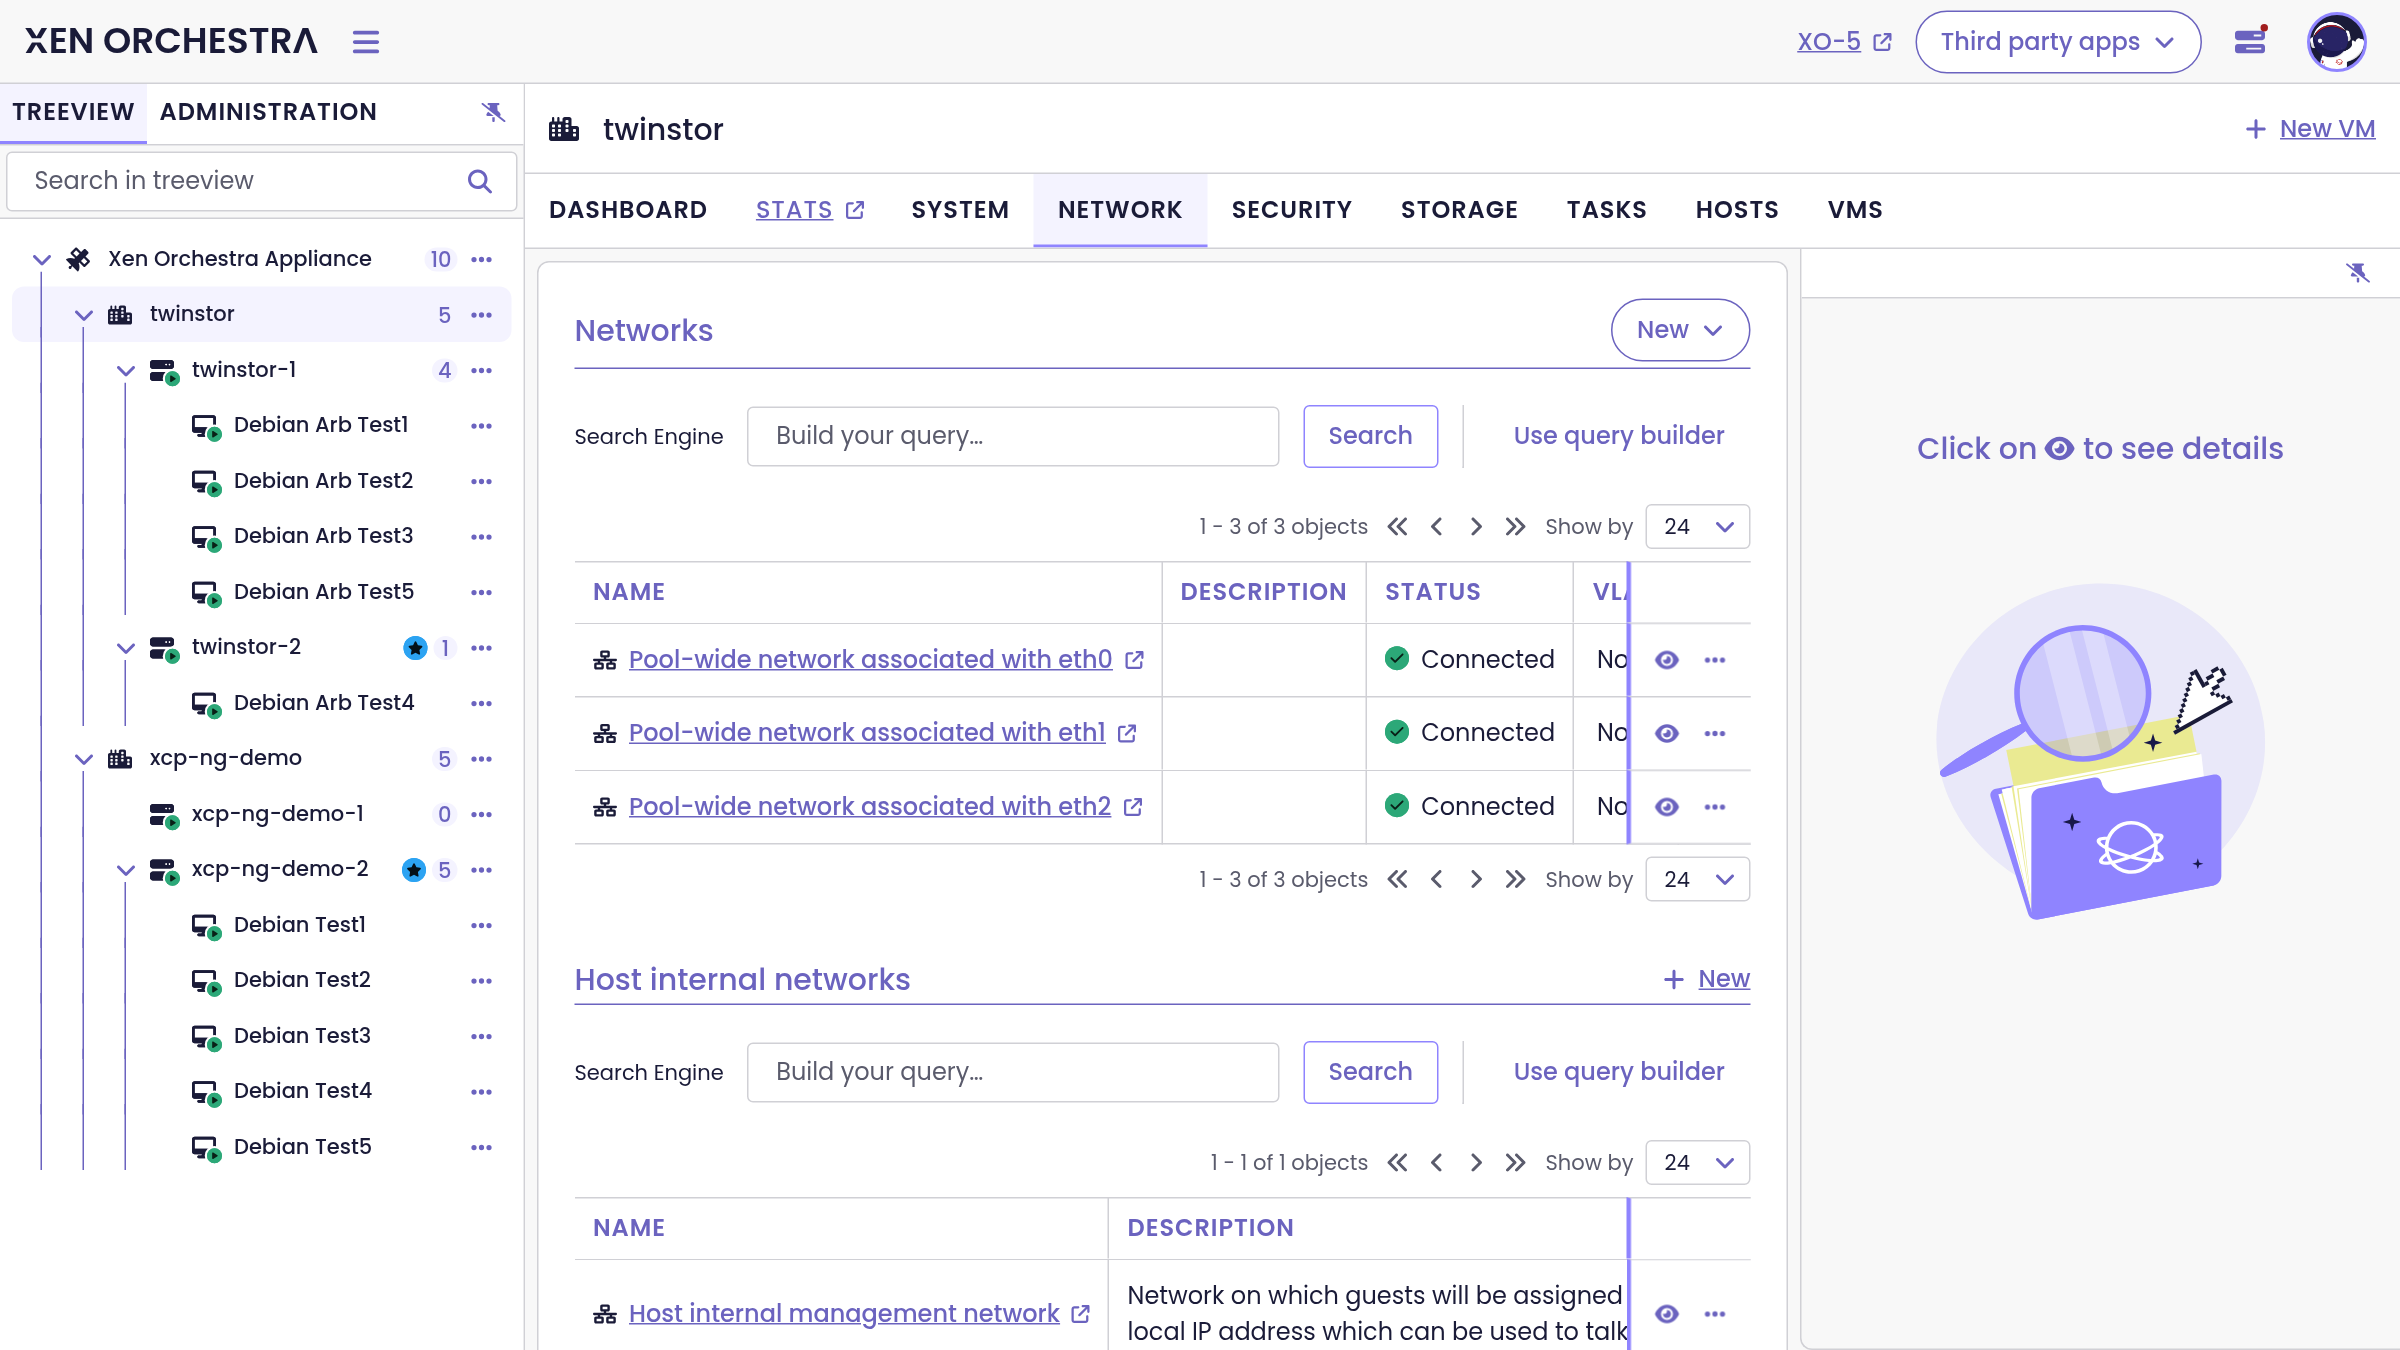
Task: Open the Networks New dropdown button
Action: 1680,330
